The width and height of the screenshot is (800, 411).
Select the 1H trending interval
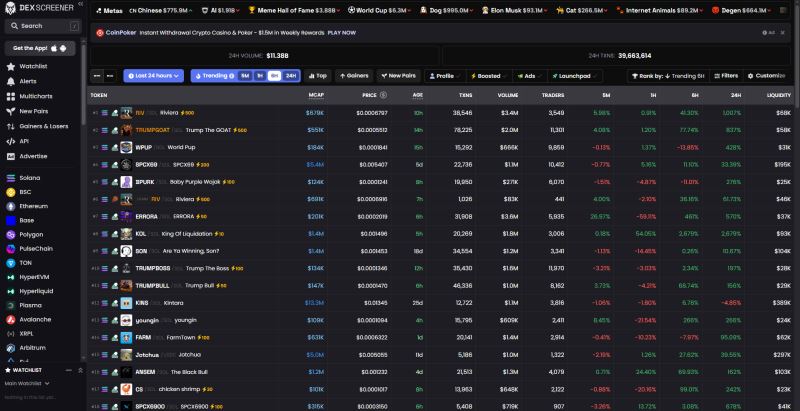(260, 76)
